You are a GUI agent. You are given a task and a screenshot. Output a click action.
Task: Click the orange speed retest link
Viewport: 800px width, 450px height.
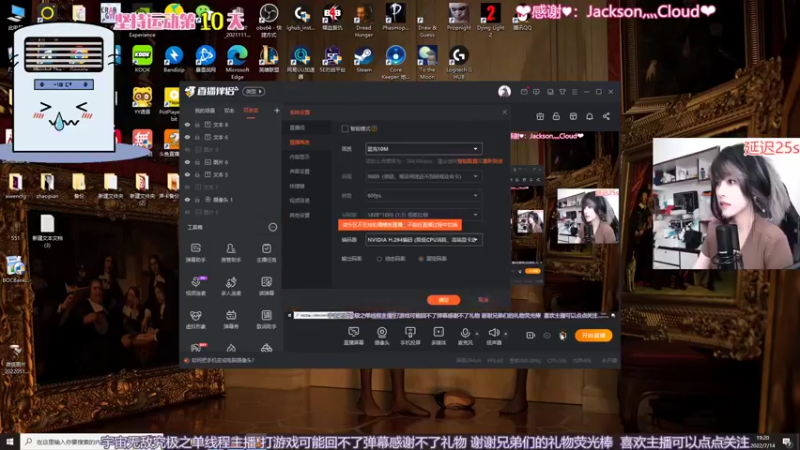click(x=492, y=161)
